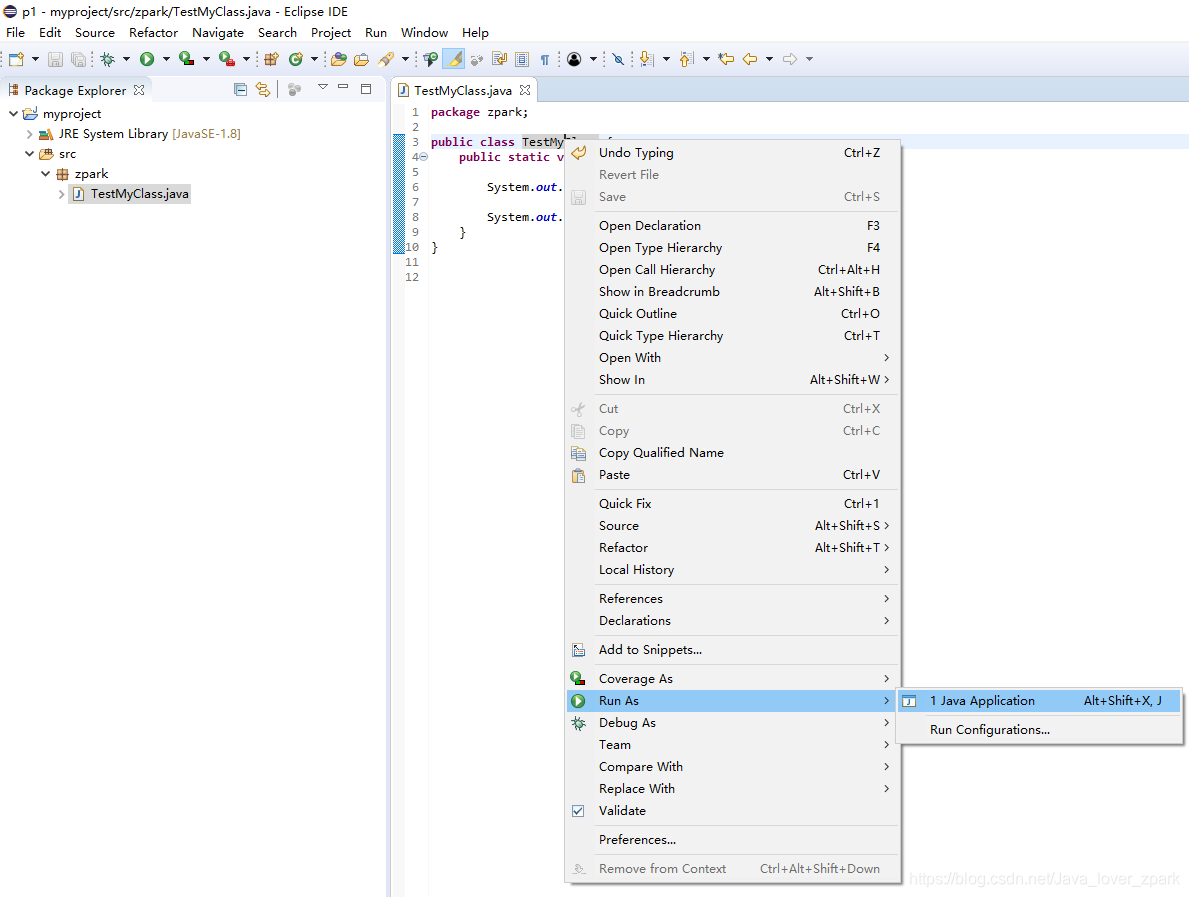This screenshot has height=897, width=1189.
Task: Click the Save All toolbar icon
Action: tap(78, 59)
